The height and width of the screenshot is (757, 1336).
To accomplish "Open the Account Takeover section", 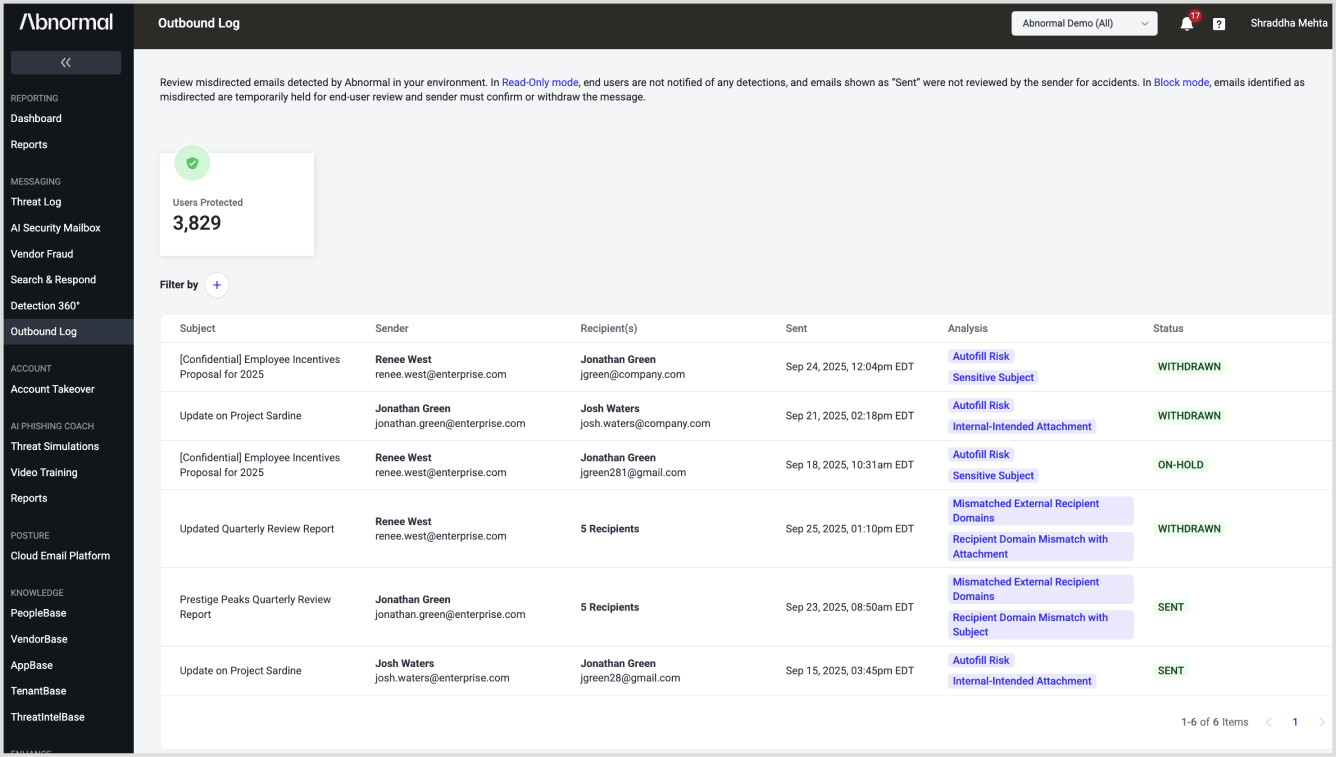I will (x=52, y=389).
